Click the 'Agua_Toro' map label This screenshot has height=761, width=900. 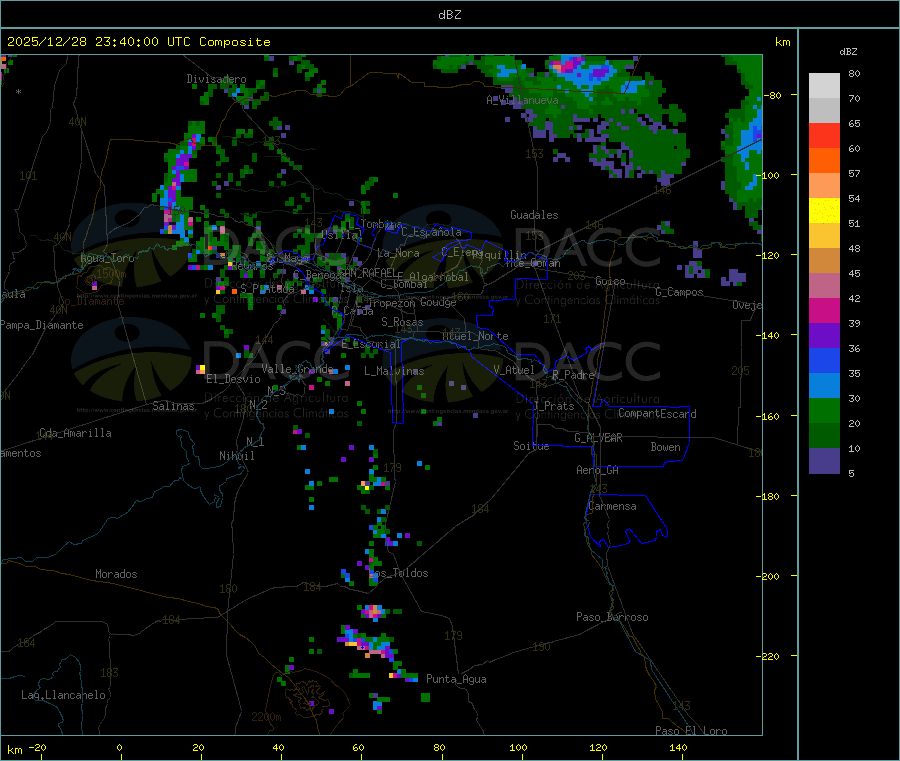point(107,258)
